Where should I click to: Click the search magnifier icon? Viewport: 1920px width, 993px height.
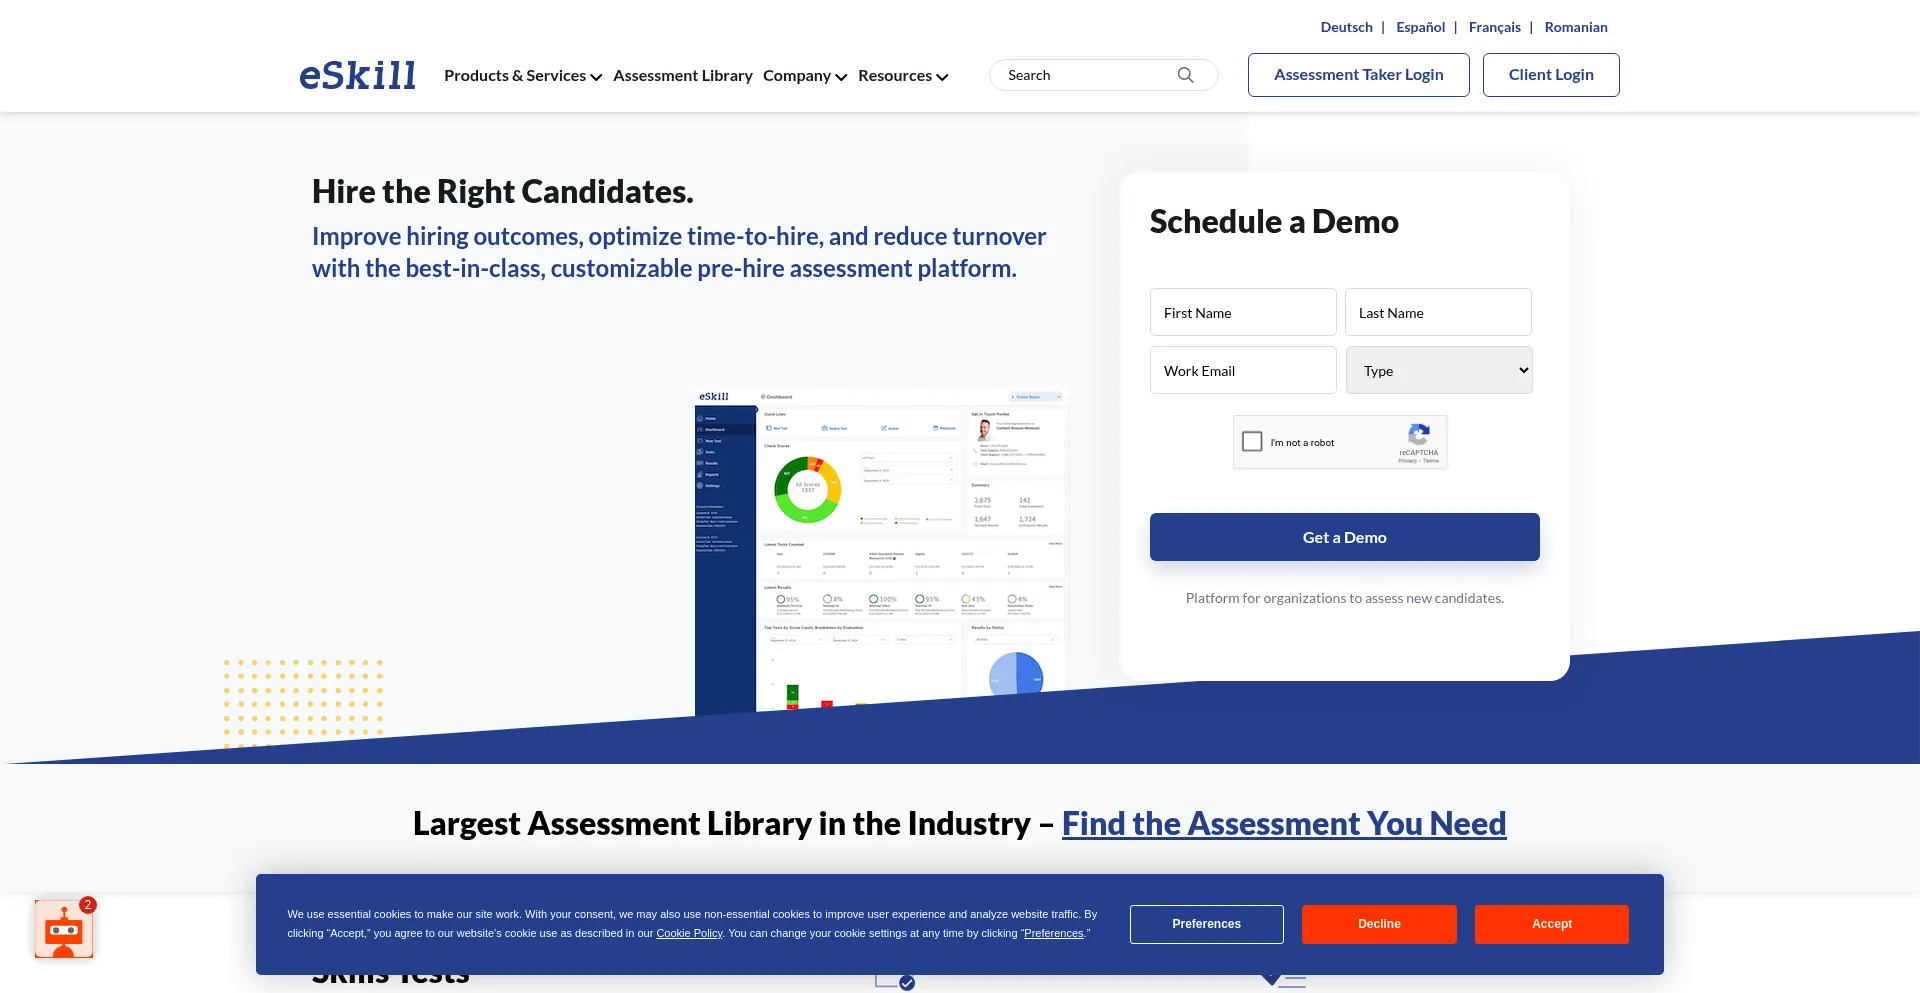[1185, 75]
